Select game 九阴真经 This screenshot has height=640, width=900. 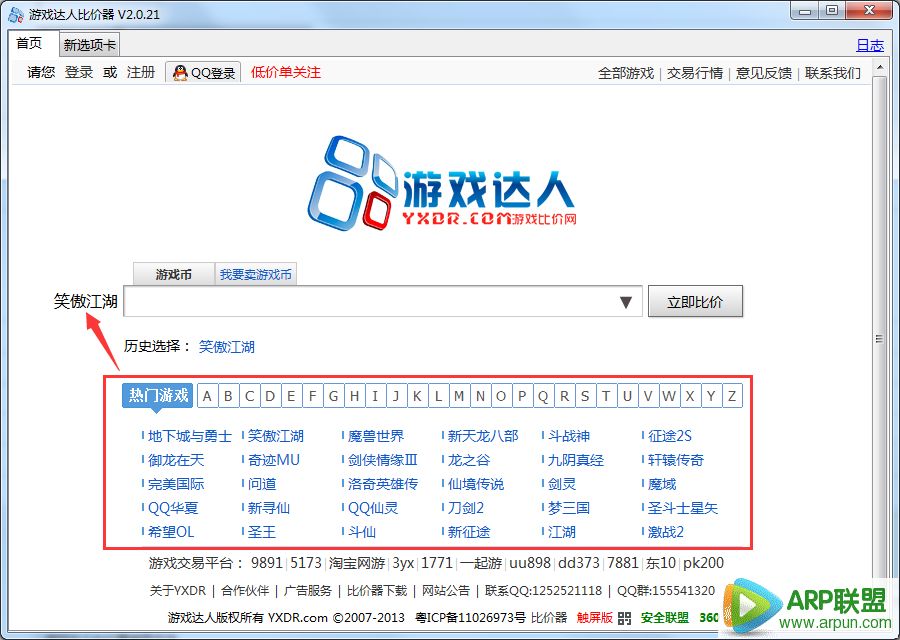tap(576, 460)
